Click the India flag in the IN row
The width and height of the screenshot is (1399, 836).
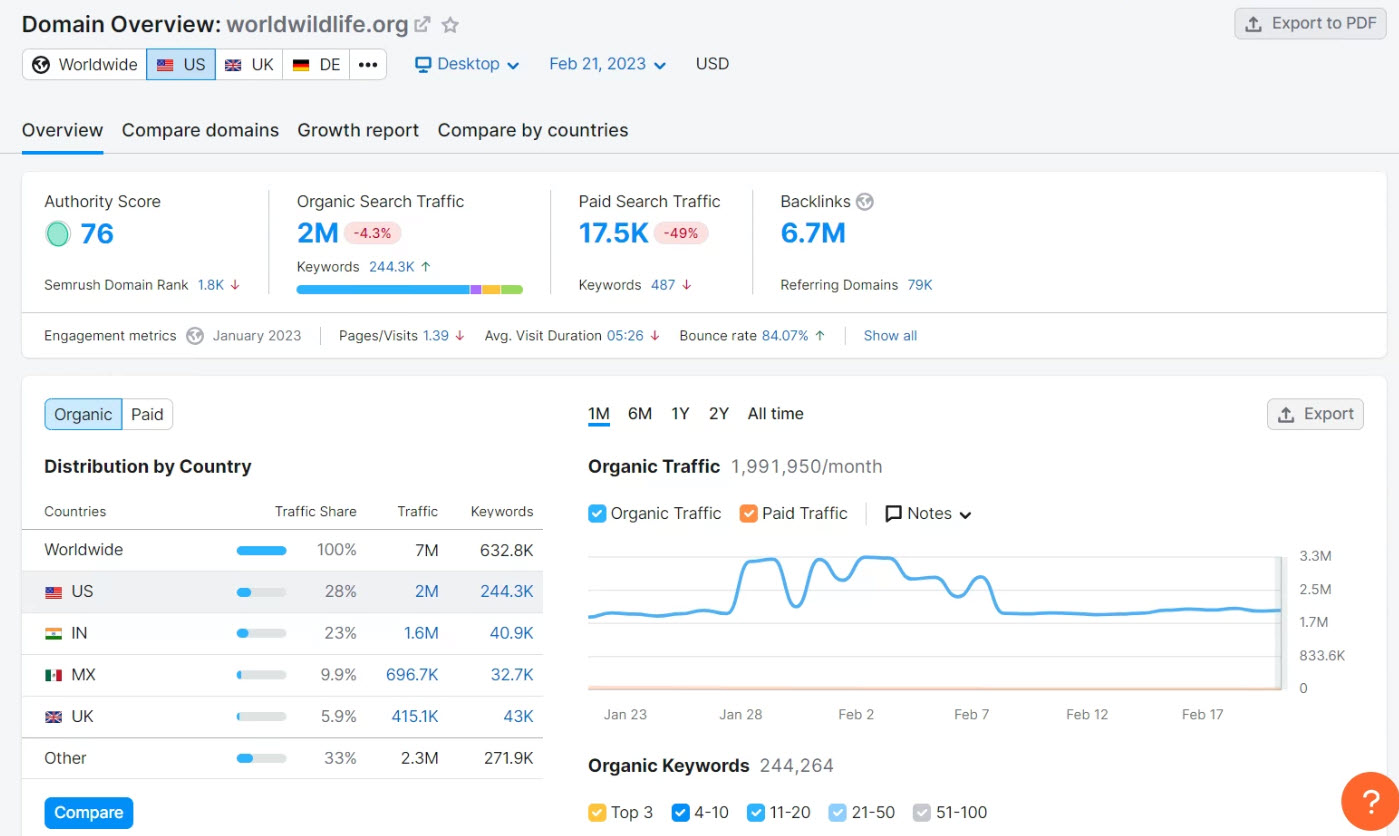tap(54, 633)
